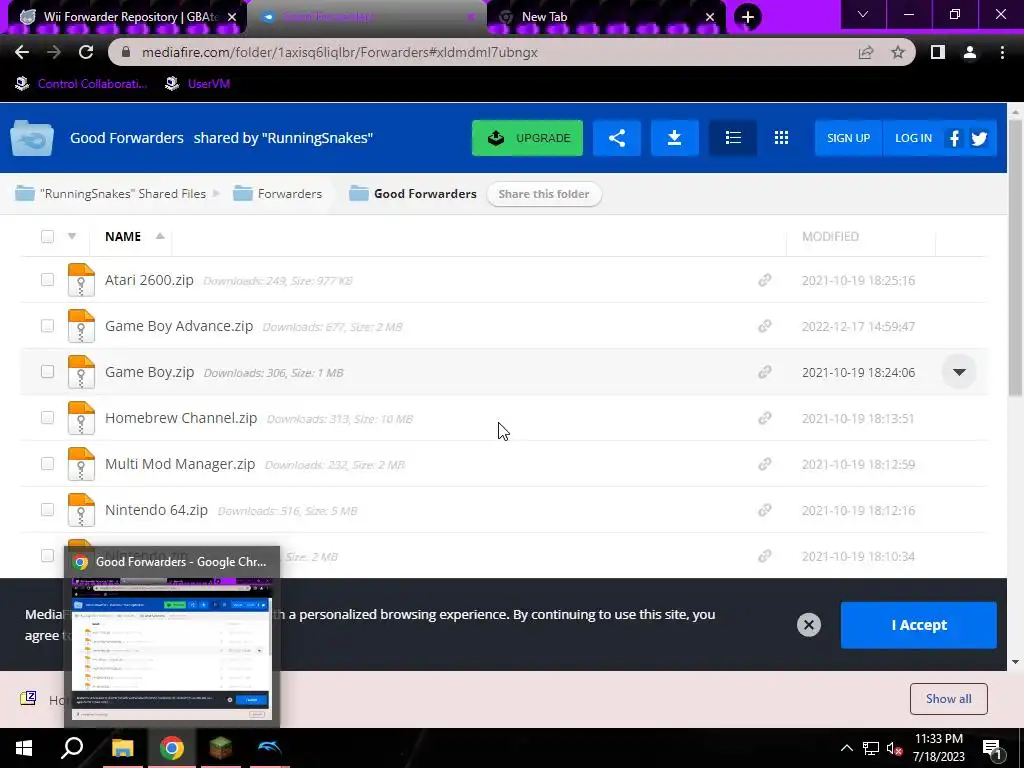The width and height of the screenshot is (1024, 768).
Task: Tick the select-all files checkbox
Action: [x=47, y=236]
